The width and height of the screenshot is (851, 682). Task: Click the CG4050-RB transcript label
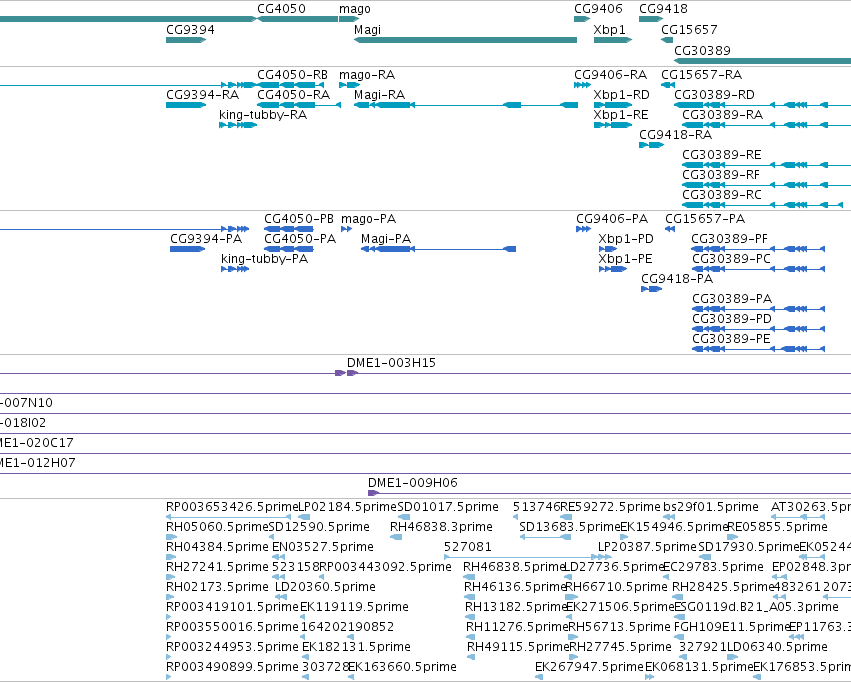coord(293,74)
